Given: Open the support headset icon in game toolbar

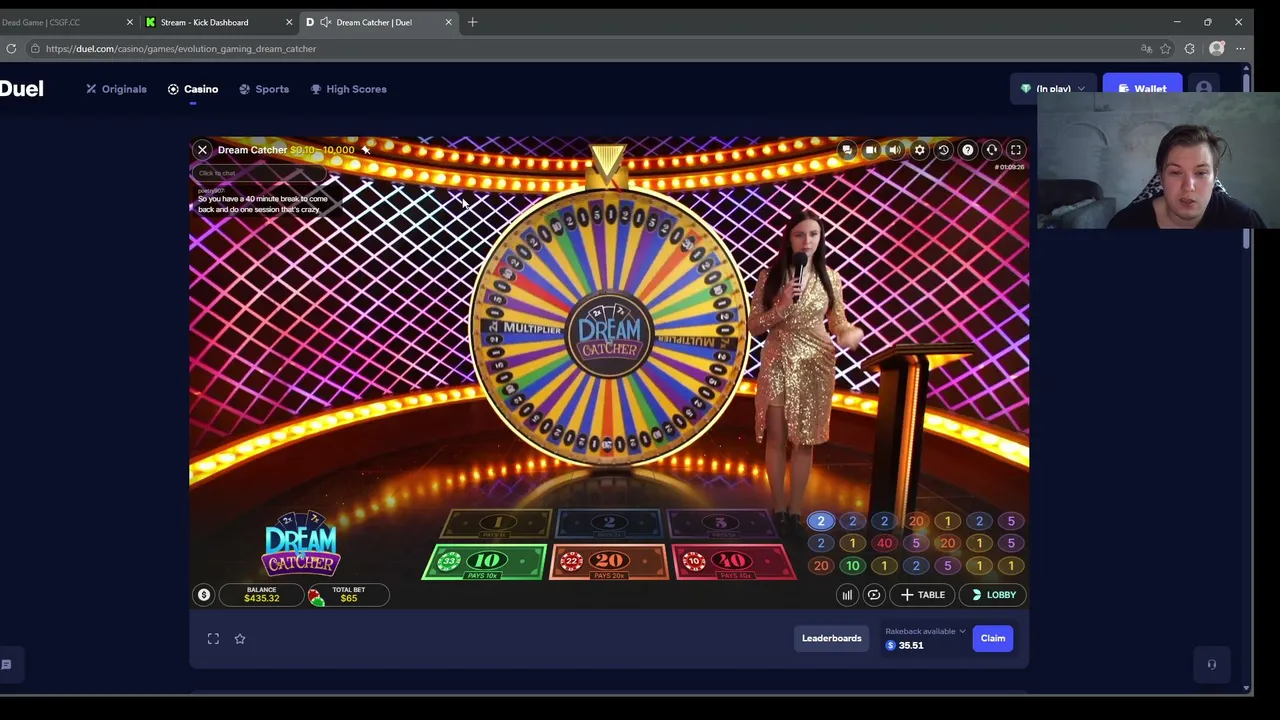Looking at the screenshot, I should click(x=991, y=150).
